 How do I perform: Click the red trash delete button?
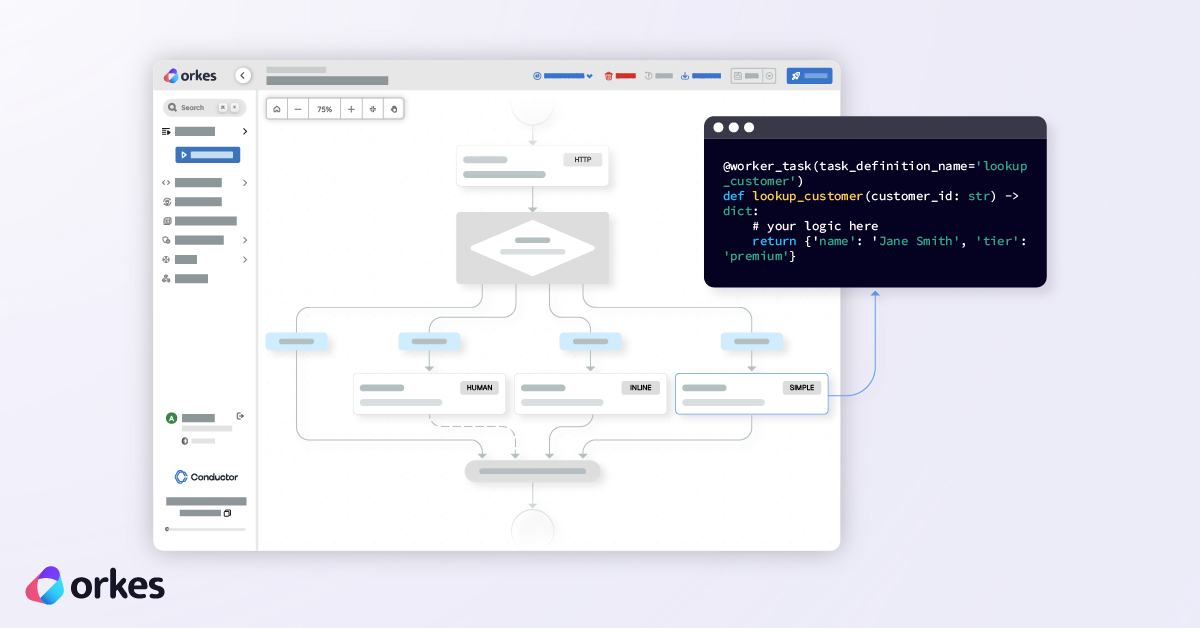[x=620, y=76]
